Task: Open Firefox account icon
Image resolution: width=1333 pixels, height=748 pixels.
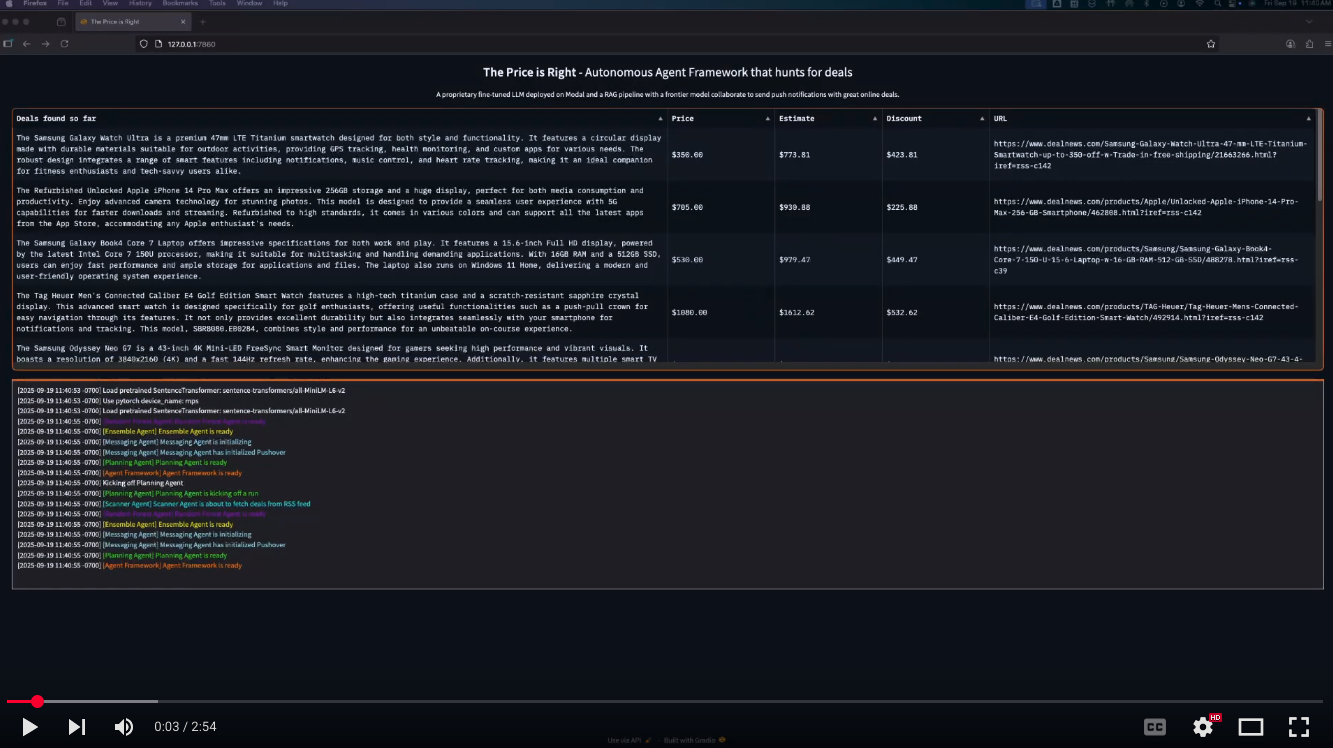Action: click(x=1290, y=44)
